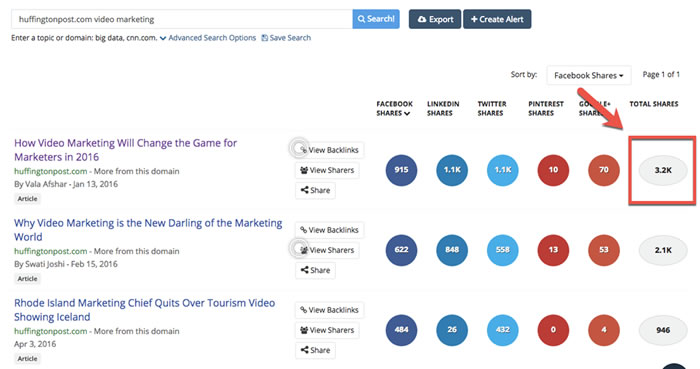
Task: Click the 432 Twitter shares circle
Action: pyautogui.click(x=503, y=330)
